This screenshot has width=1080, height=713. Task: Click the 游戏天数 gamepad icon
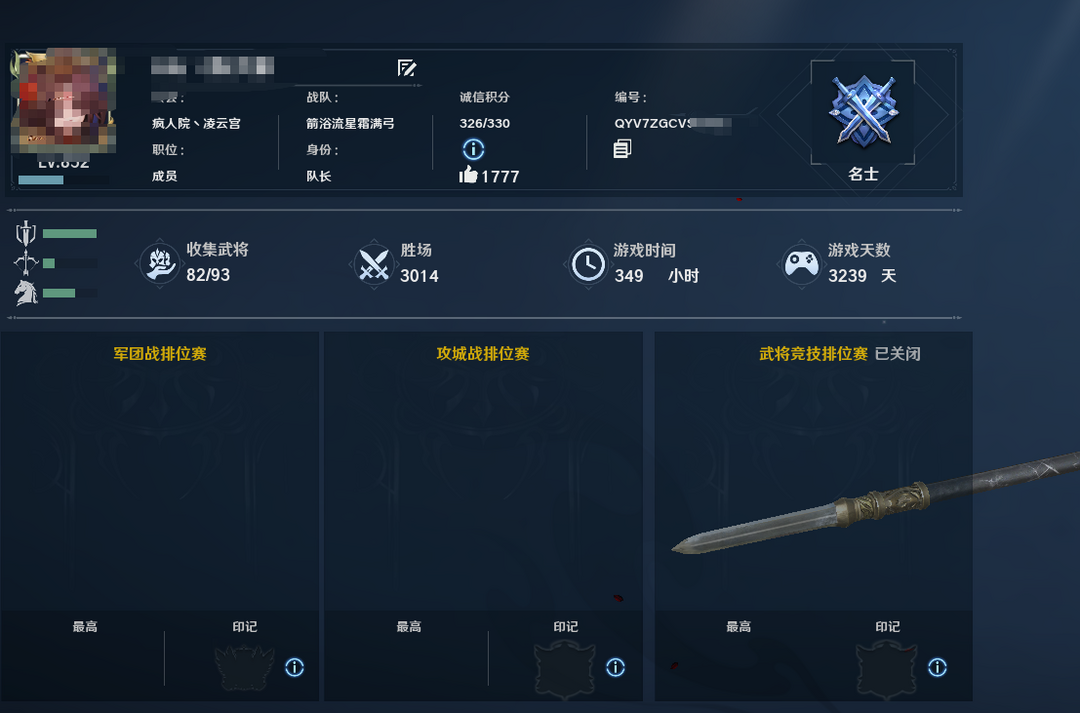802,264
